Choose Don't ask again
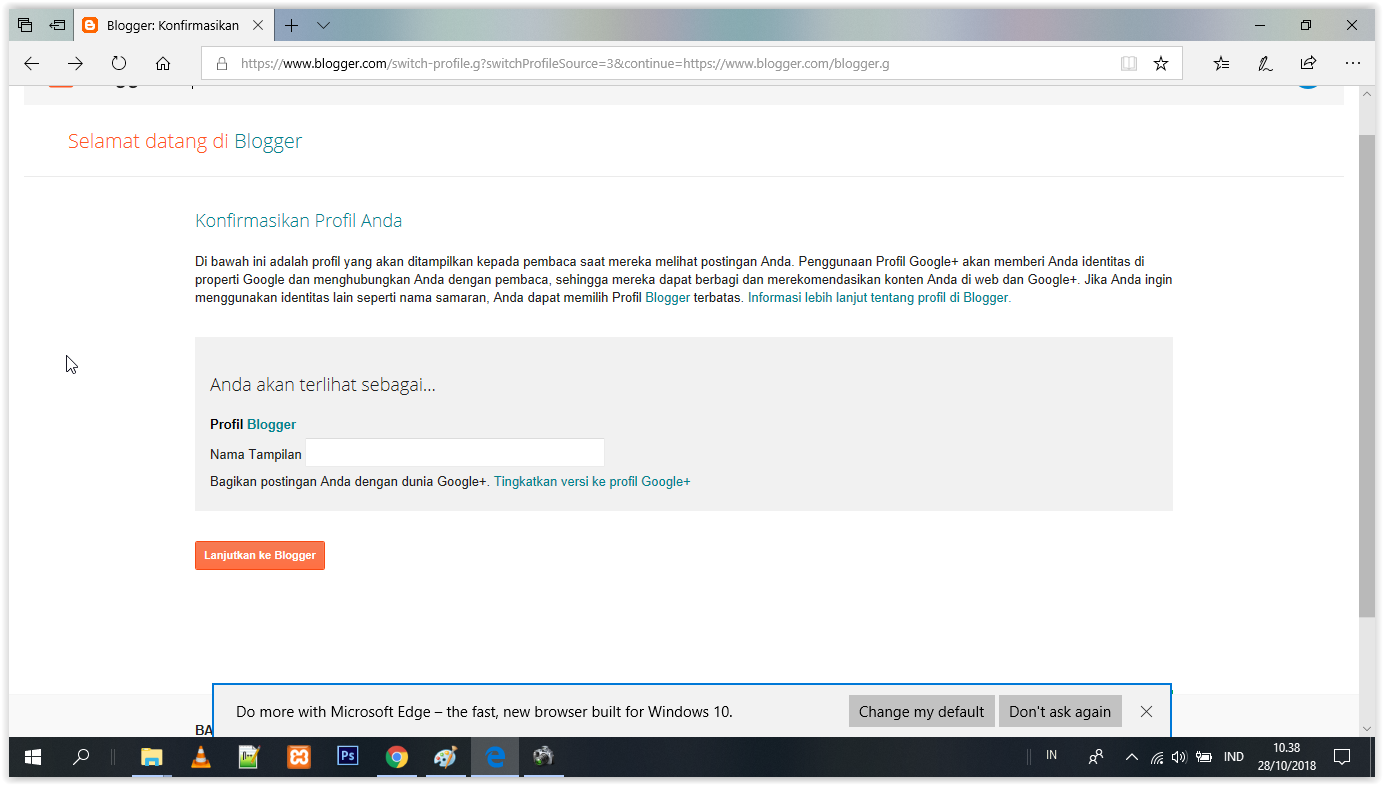The image size is (1383, 785). tap(1060, 711)
